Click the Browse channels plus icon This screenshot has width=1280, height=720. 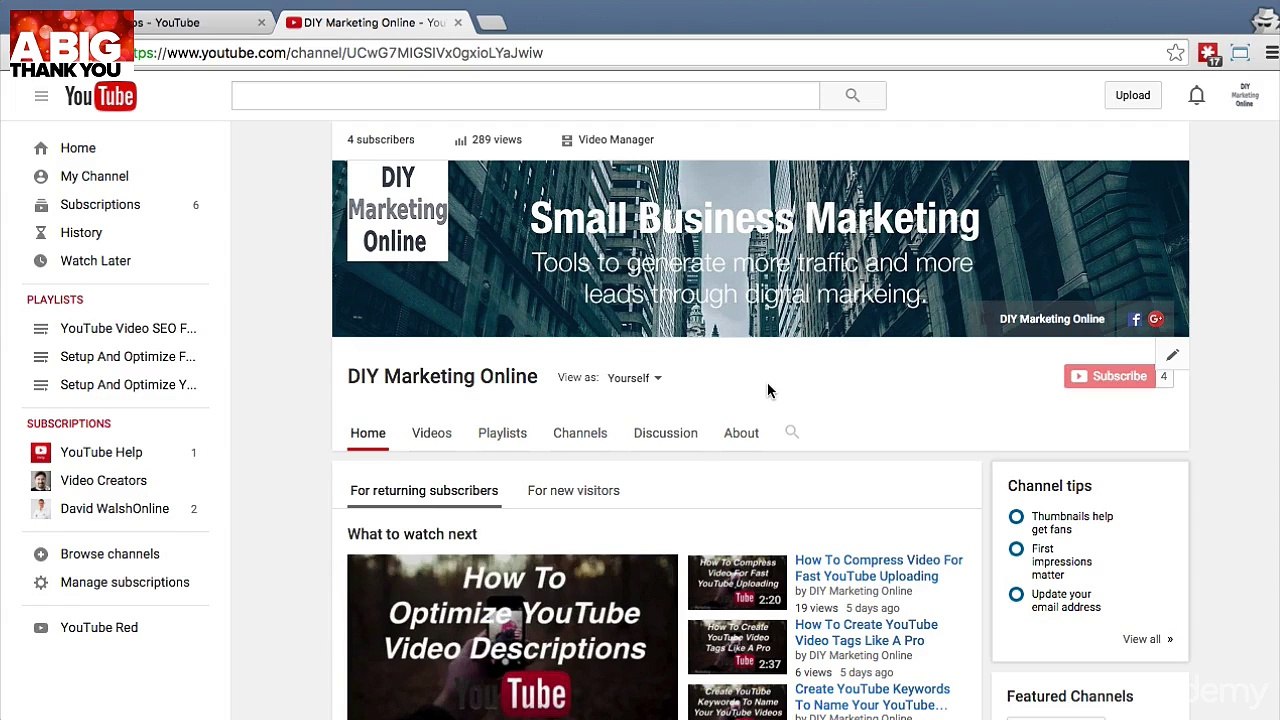tap(41, 554)
